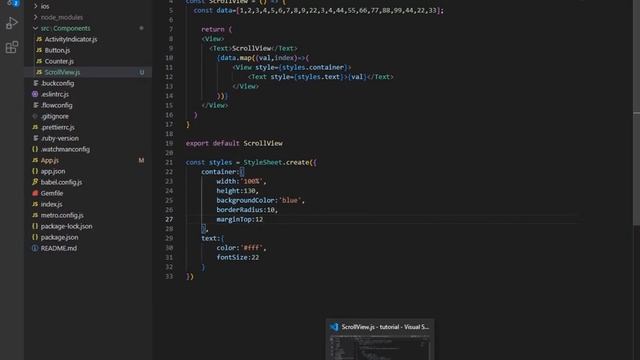The image size is (640, 360).
Task: Click line number 19 in the gutter
Action: coord(169,143)
